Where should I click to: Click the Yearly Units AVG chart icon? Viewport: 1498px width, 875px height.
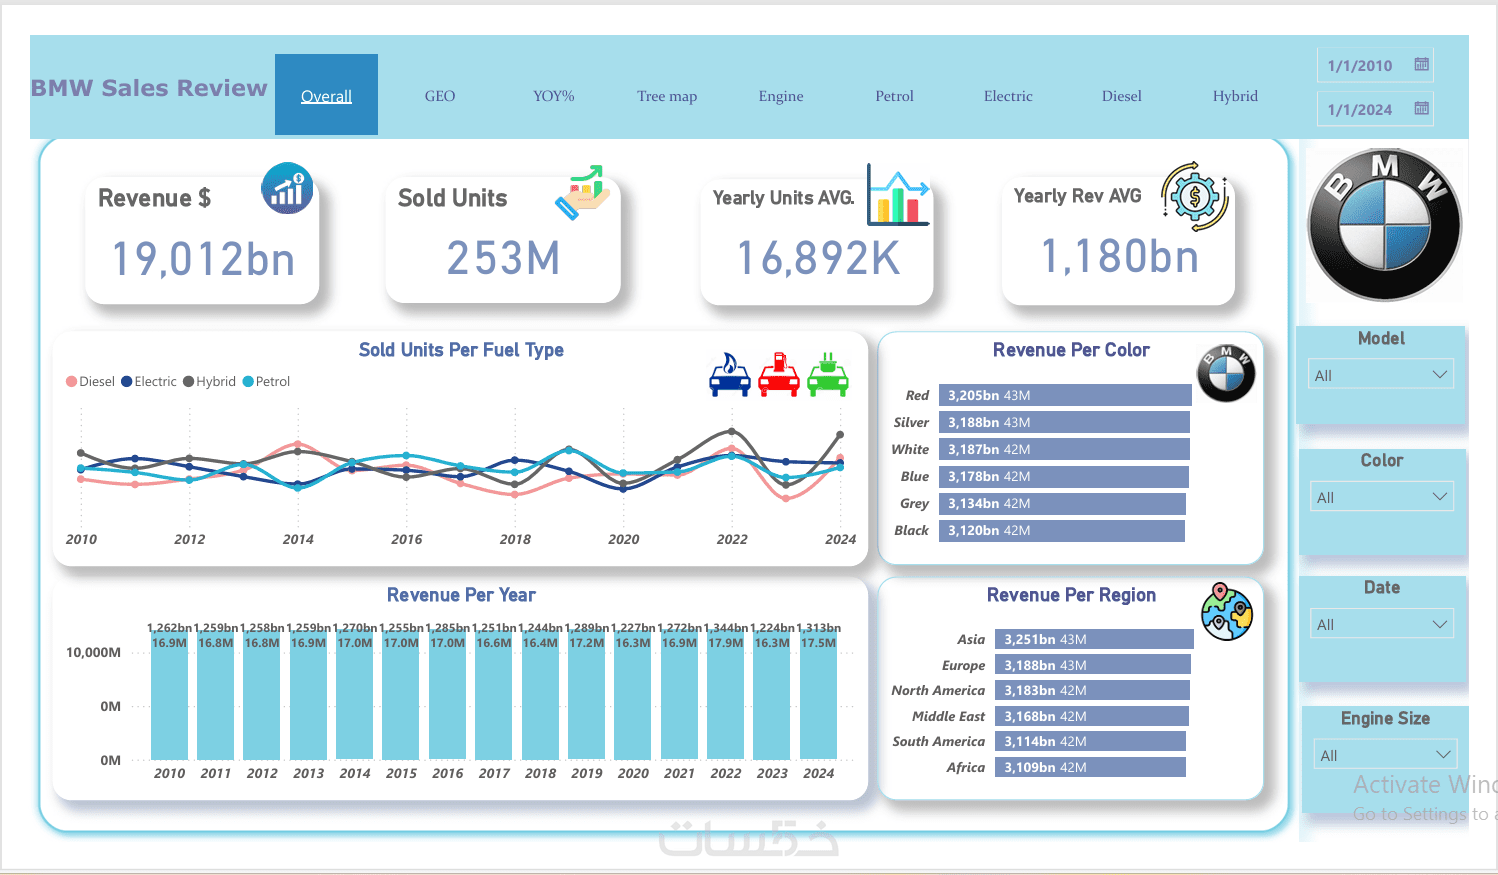(x=898, y=194)
